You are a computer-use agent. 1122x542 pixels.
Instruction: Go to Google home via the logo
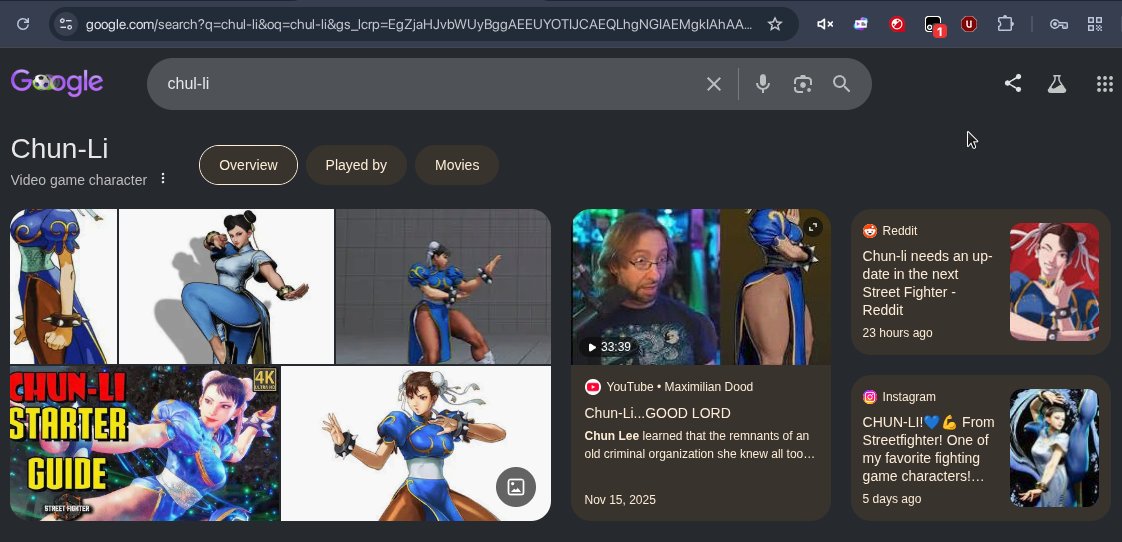tap(57, 83)
